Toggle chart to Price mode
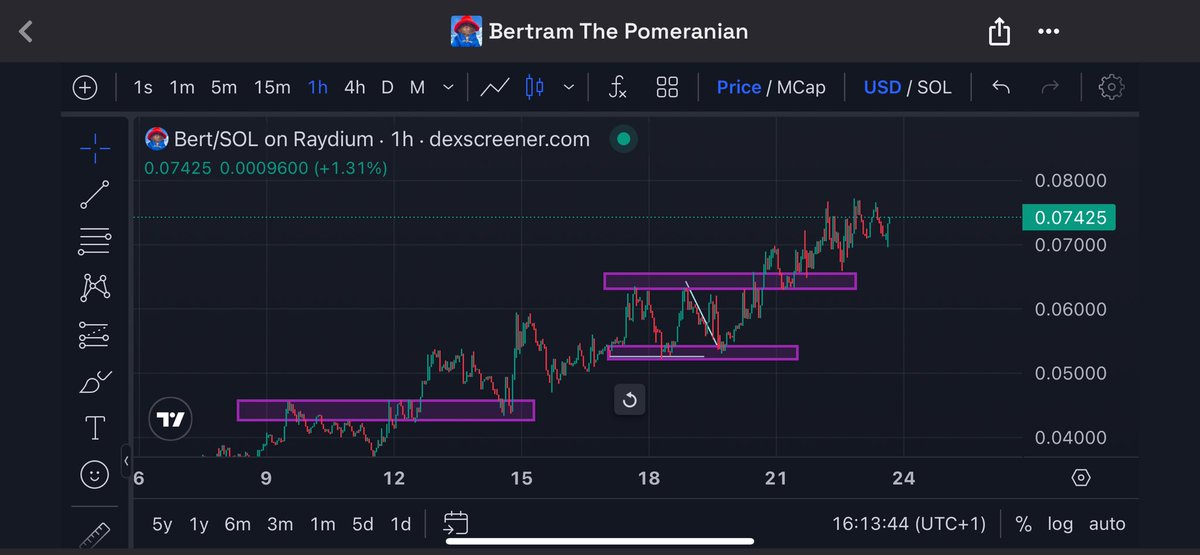This screenshot has width=1200, height=555. coord(739,88)
